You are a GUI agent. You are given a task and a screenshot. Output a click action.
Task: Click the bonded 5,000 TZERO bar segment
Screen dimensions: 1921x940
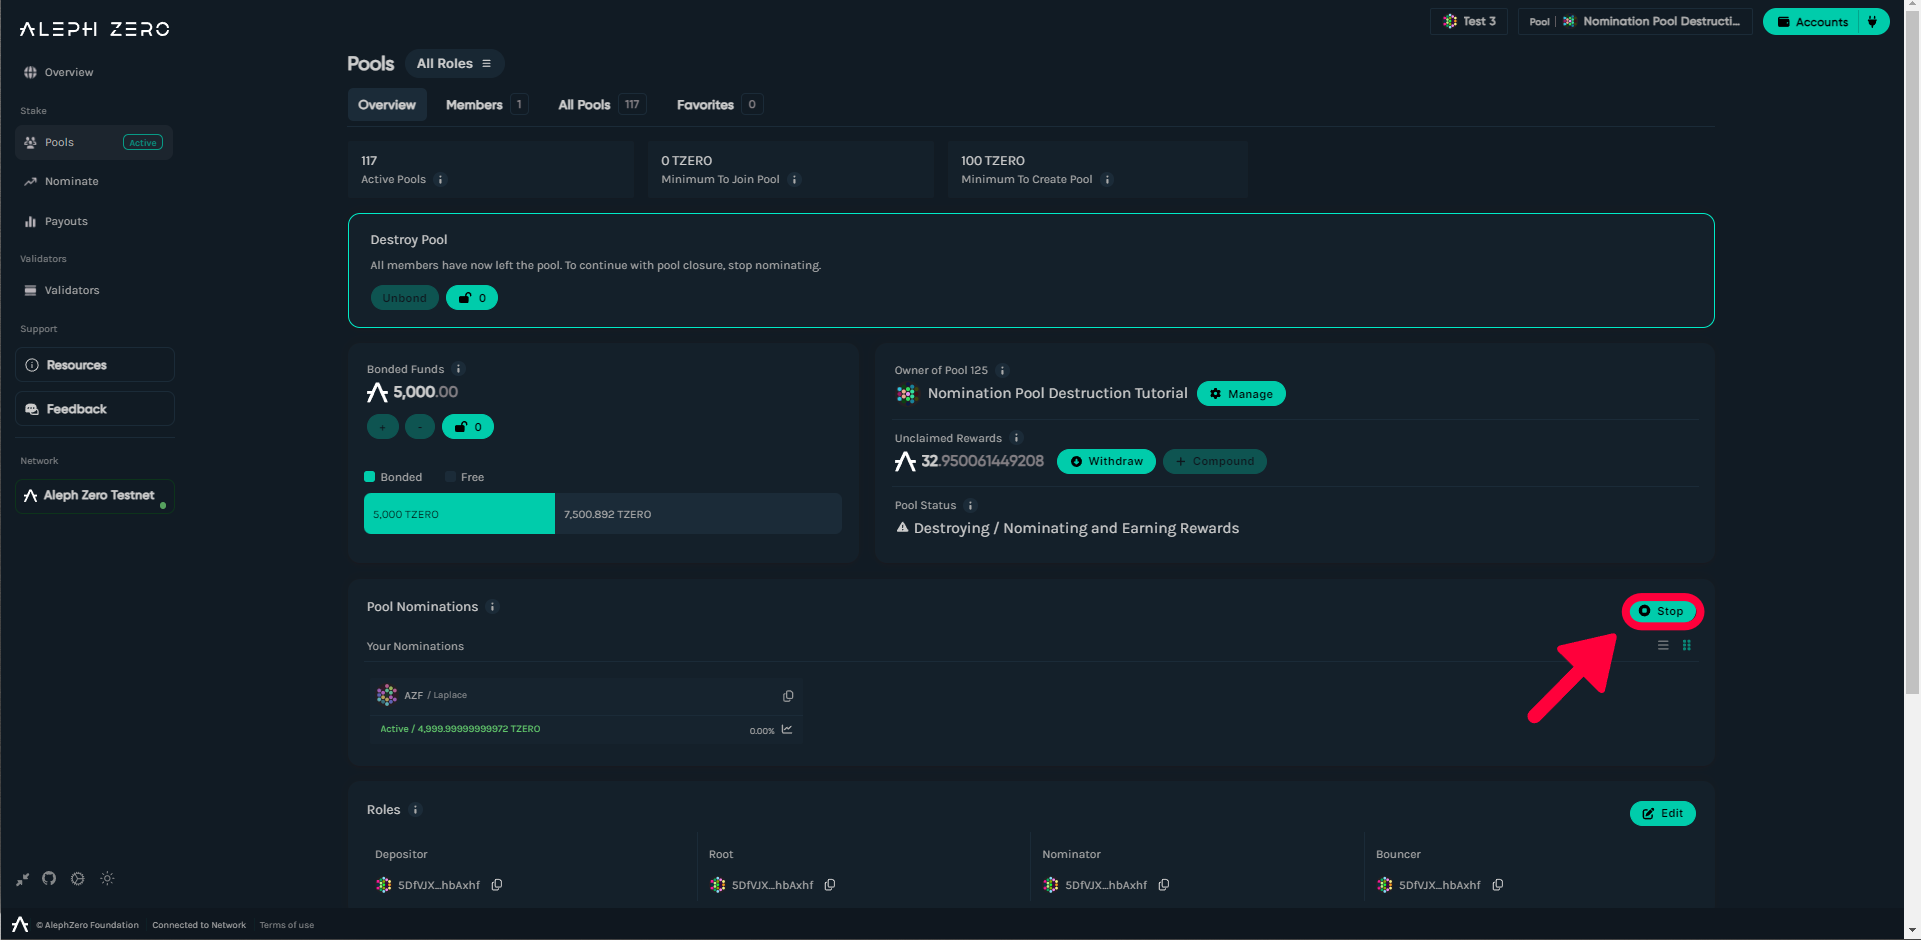[x=459, y=514]
